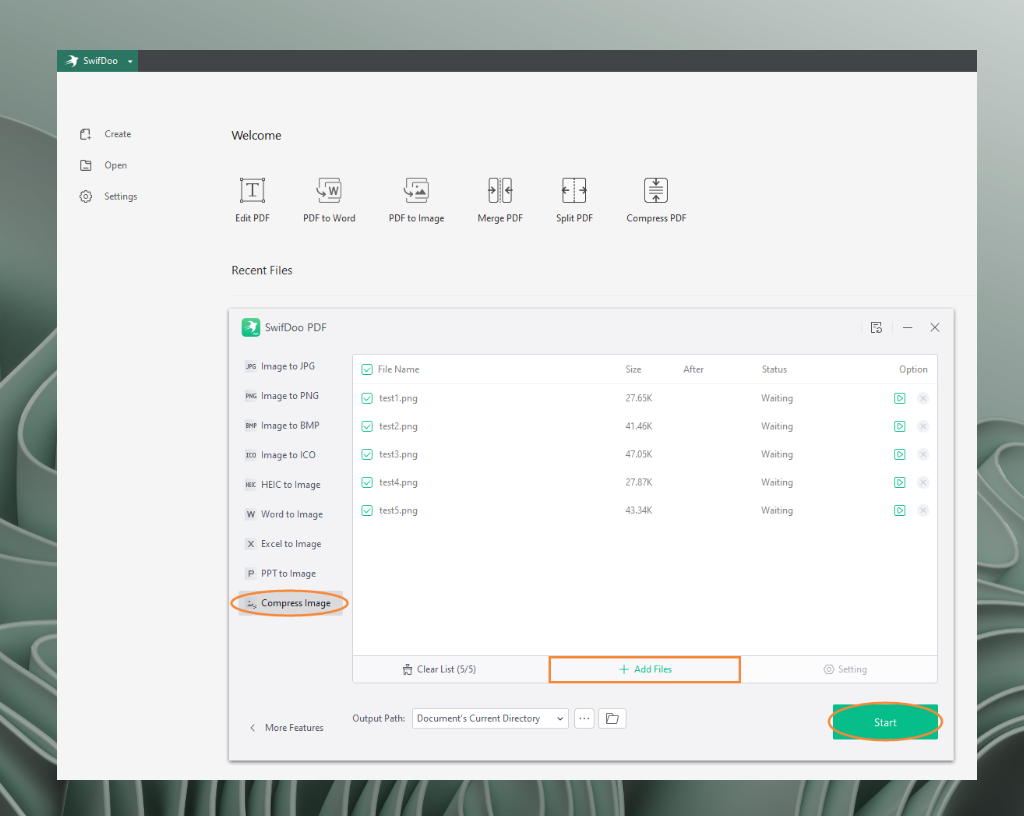Expand the SwifDoo title menu dropdown

[x=130, y=61]
